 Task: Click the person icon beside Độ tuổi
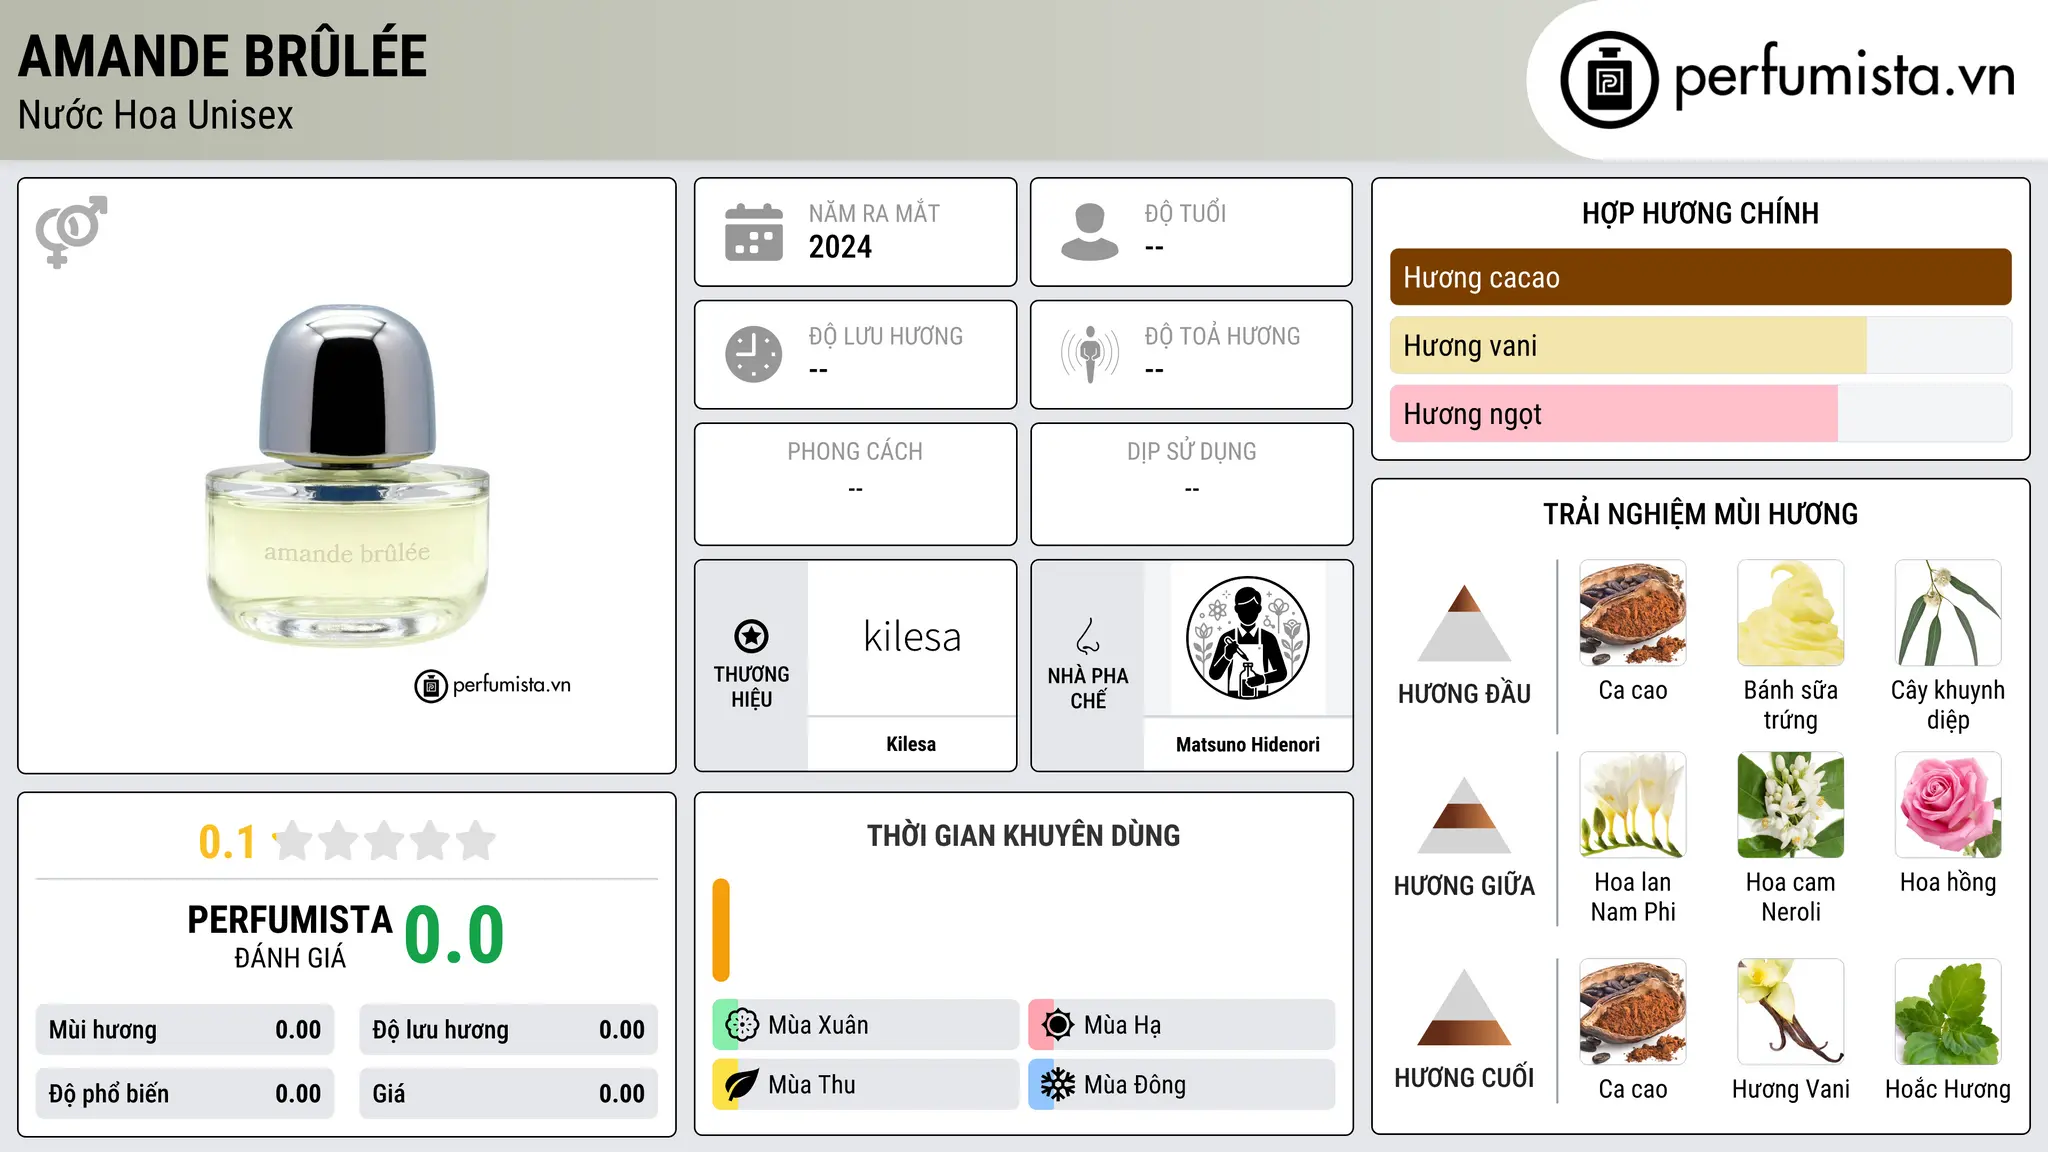(x=1089, y=232)
